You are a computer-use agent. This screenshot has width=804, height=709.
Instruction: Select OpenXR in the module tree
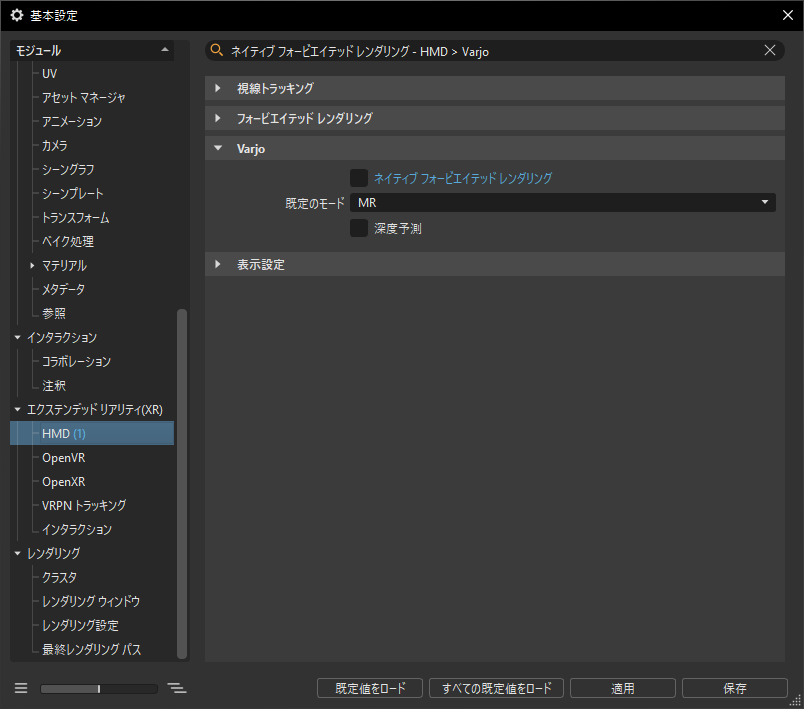click(64, 482)
